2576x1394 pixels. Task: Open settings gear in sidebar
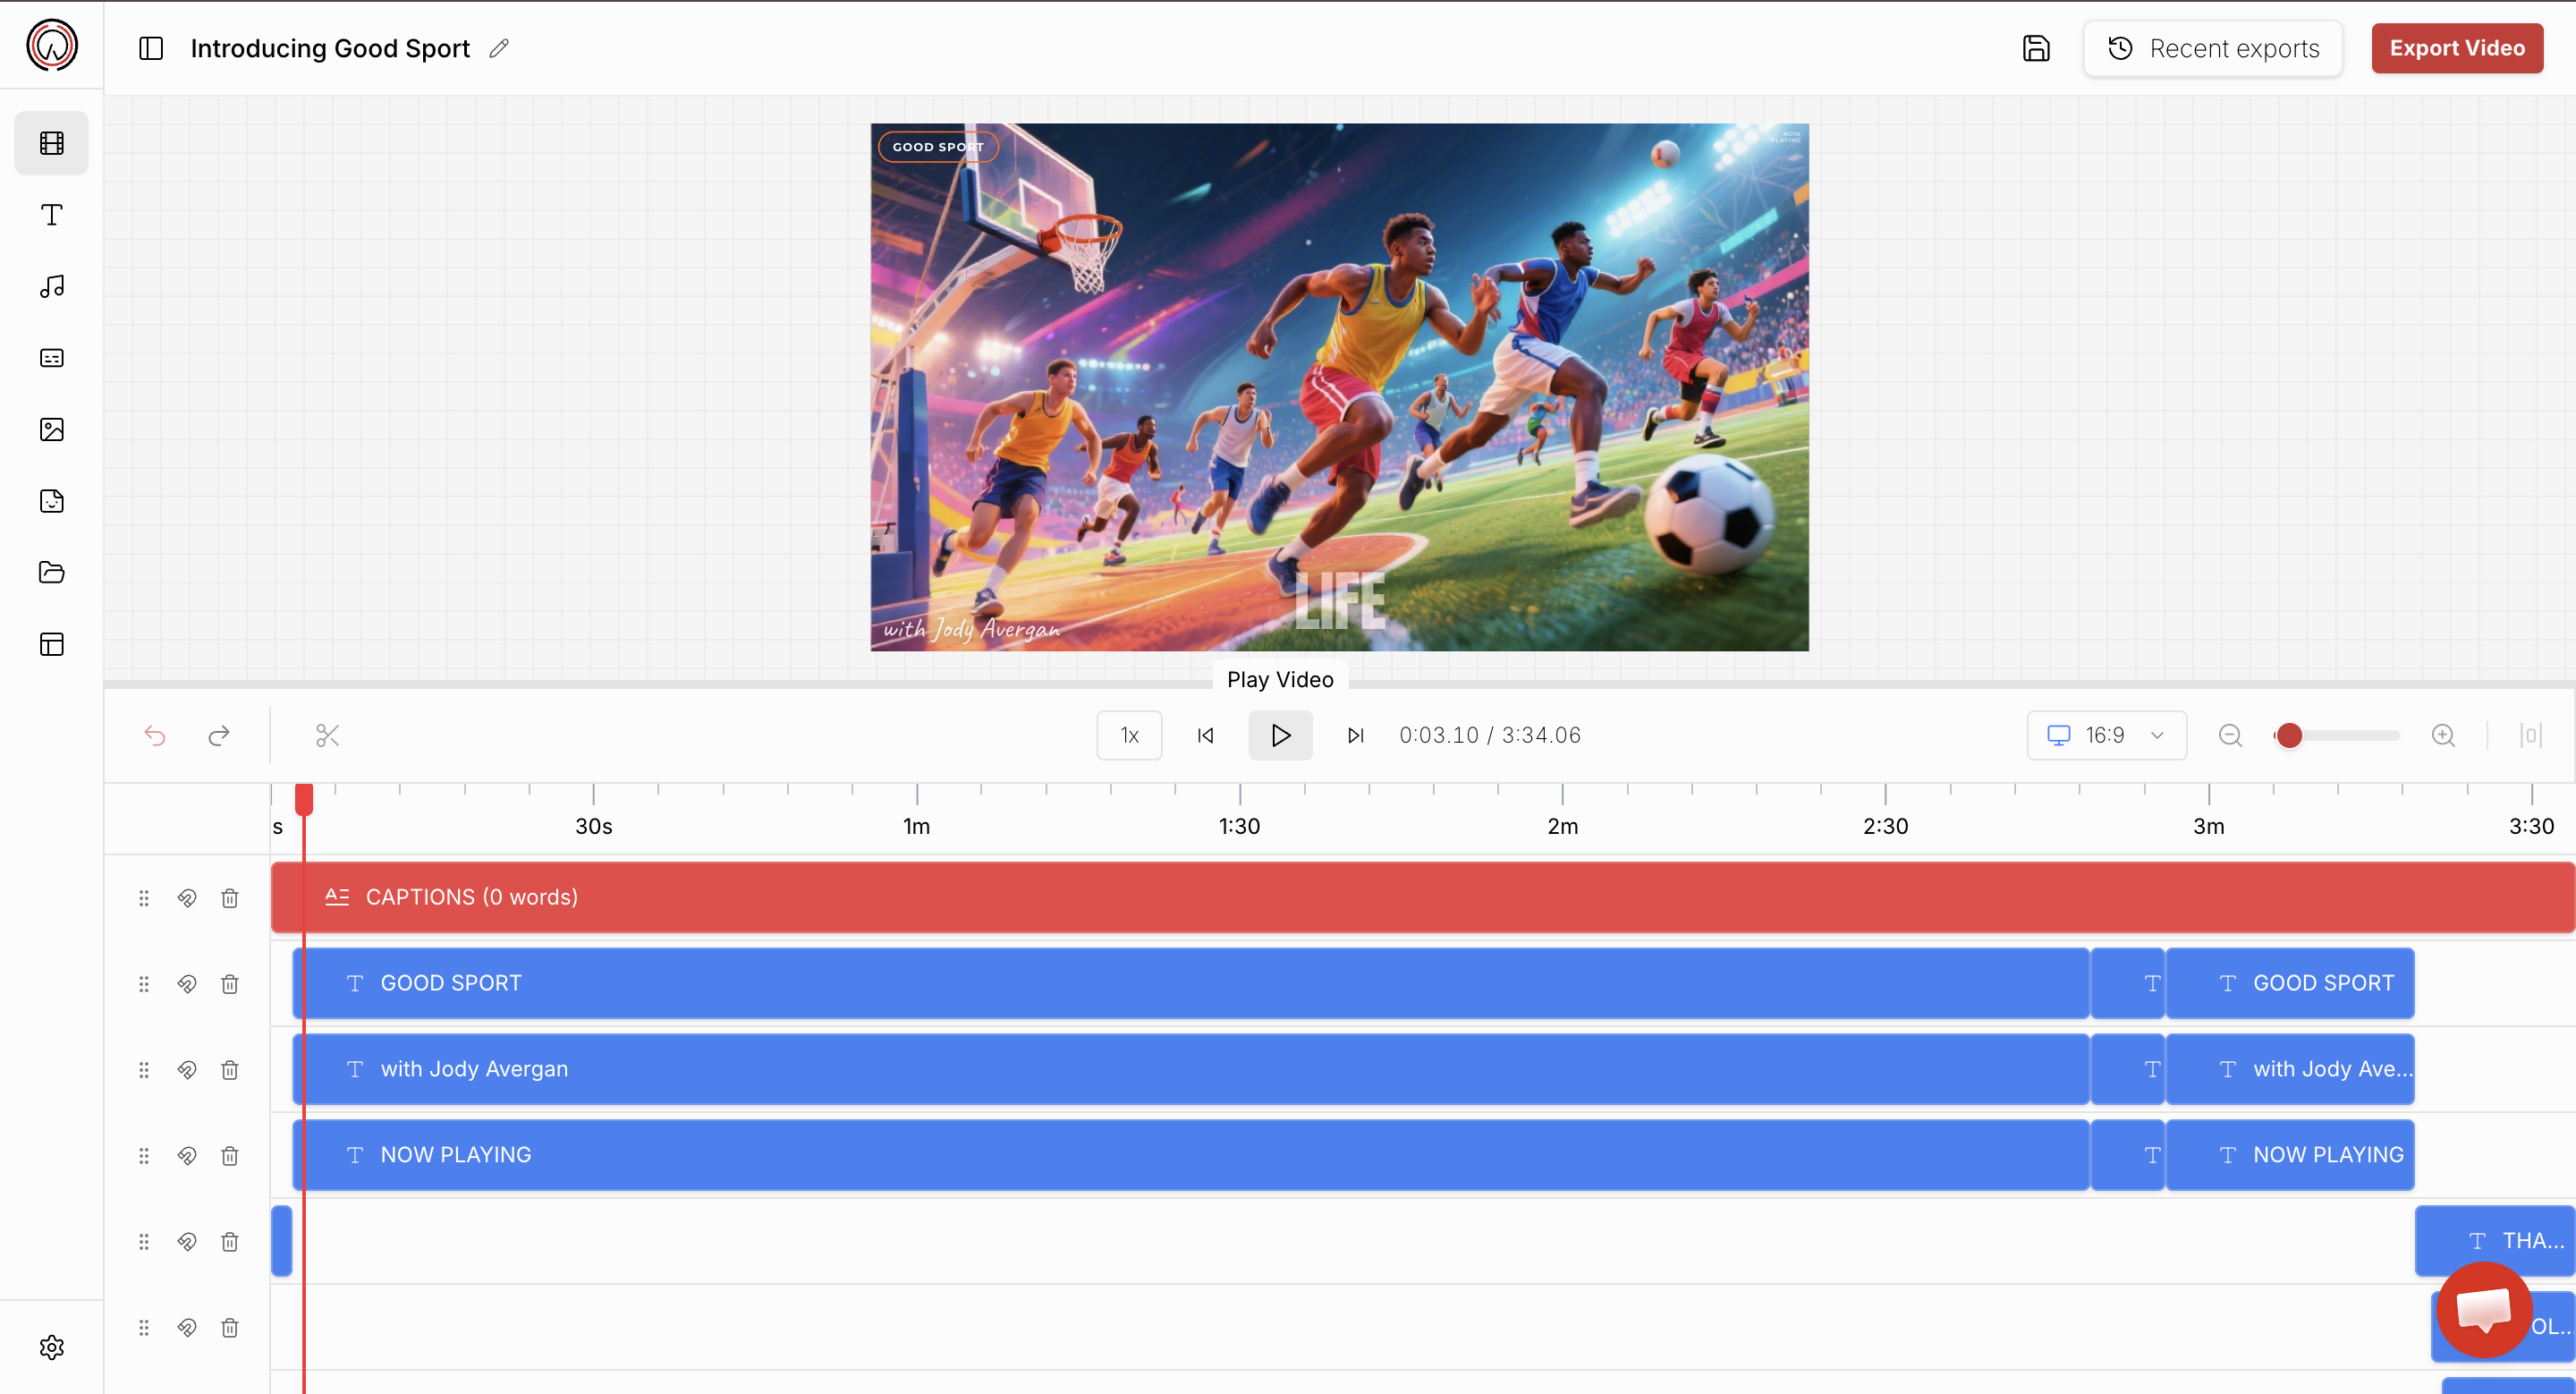click(x=52, y=1347)
